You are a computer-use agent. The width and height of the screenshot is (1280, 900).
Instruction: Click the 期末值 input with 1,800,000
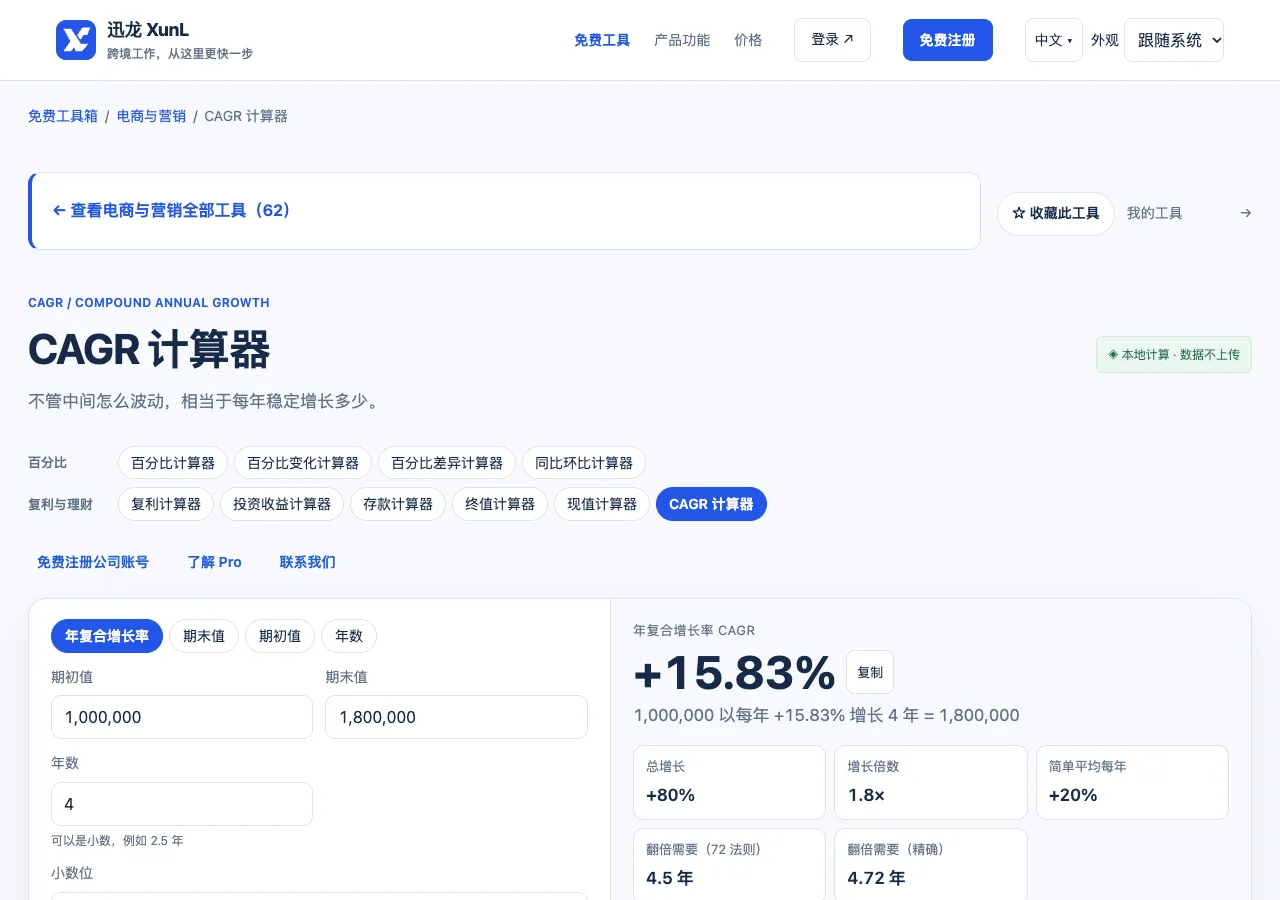pos(456,717)
